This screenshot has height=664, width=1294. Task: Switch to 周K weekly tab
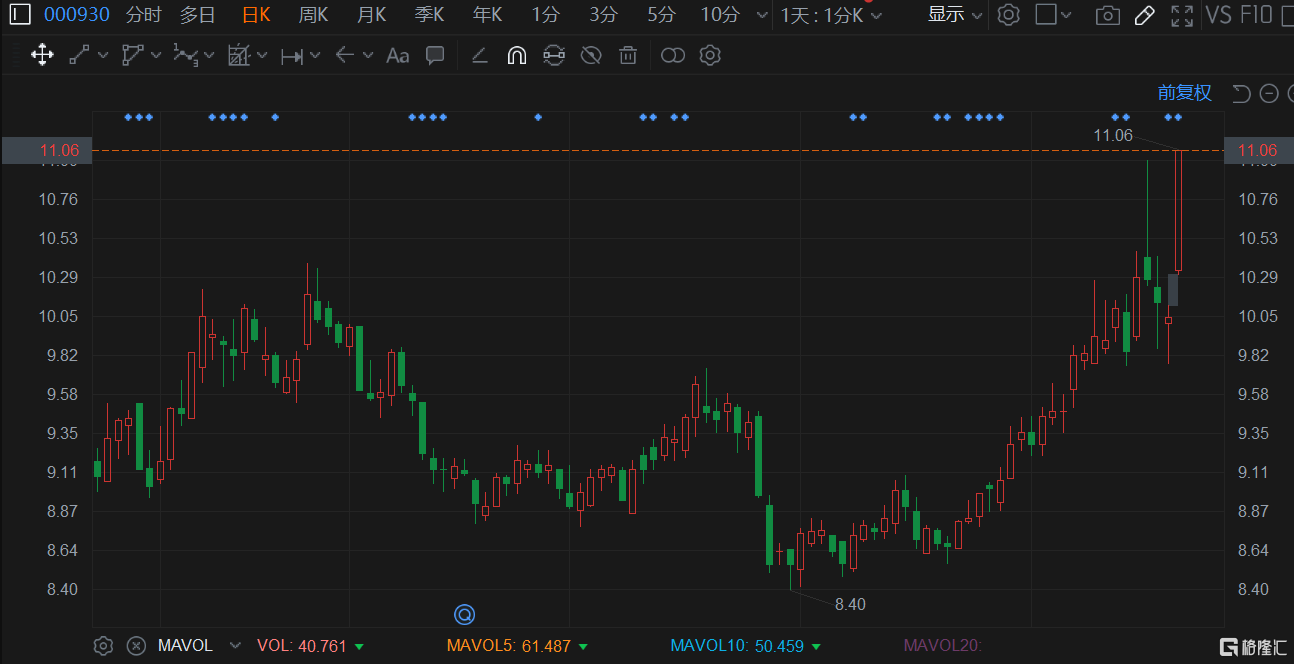313,15
